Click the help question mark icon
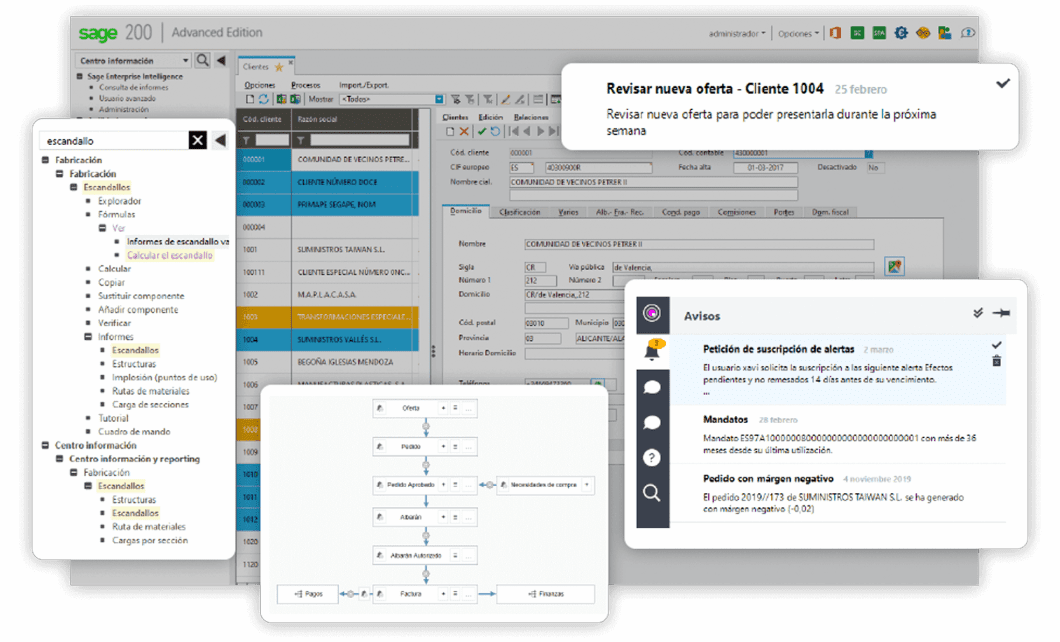The image size is (1060, 642). 652,458
